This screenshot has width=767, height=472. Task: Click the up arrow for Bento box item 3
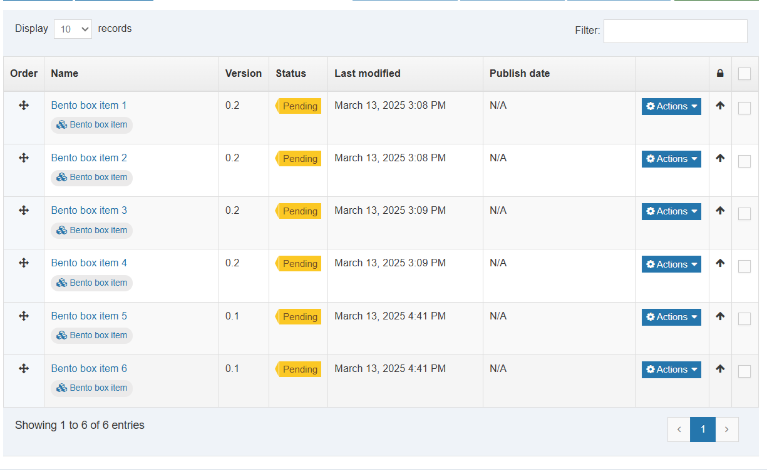720,210
